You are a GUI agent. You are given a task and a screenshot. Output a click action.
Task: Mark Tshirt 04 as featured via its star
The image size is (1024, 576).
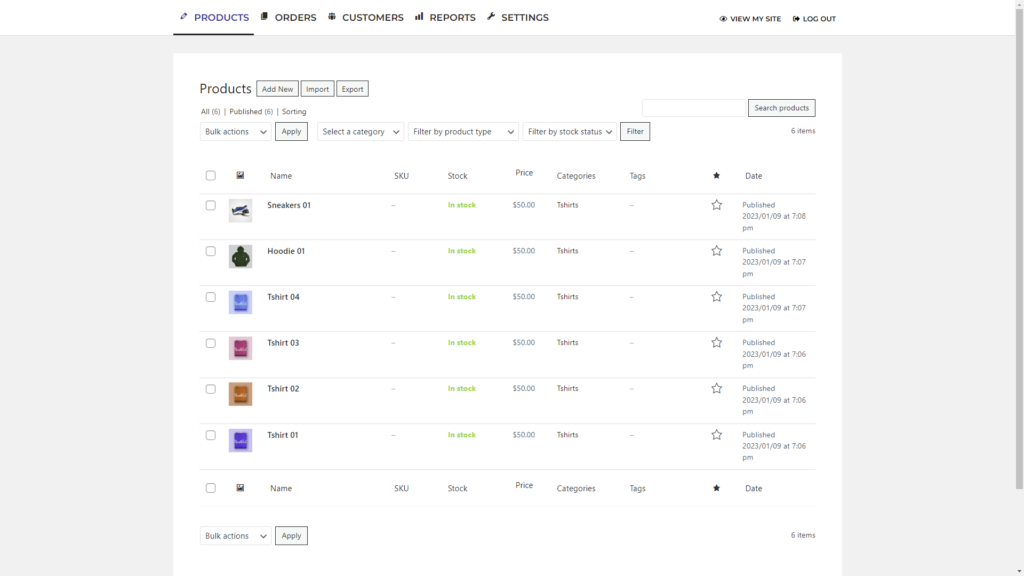coord(716,296)
